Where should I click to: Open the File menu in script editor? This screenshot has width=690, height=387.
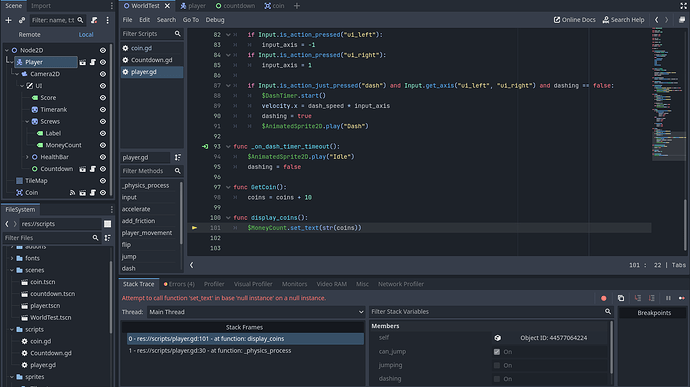(127, 20)
